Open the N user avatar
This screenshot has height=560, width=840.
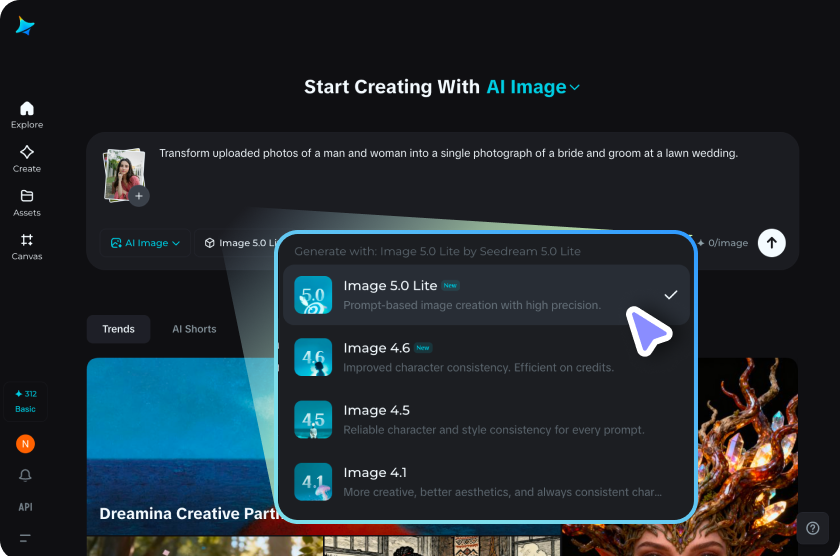[x=25, y=444]
